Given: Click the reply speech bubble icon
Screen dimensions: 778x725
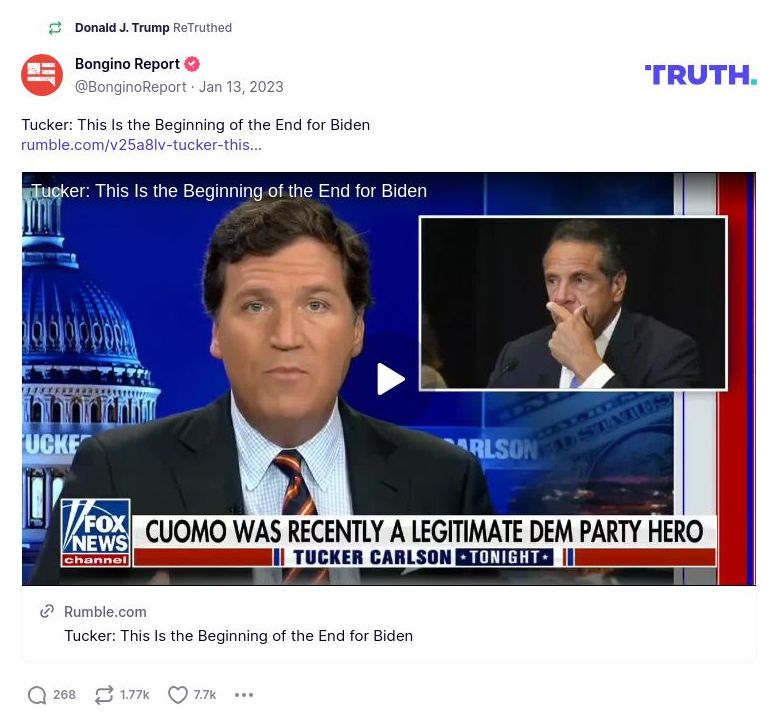Looking at the screenshot, I should click(37, 695).
